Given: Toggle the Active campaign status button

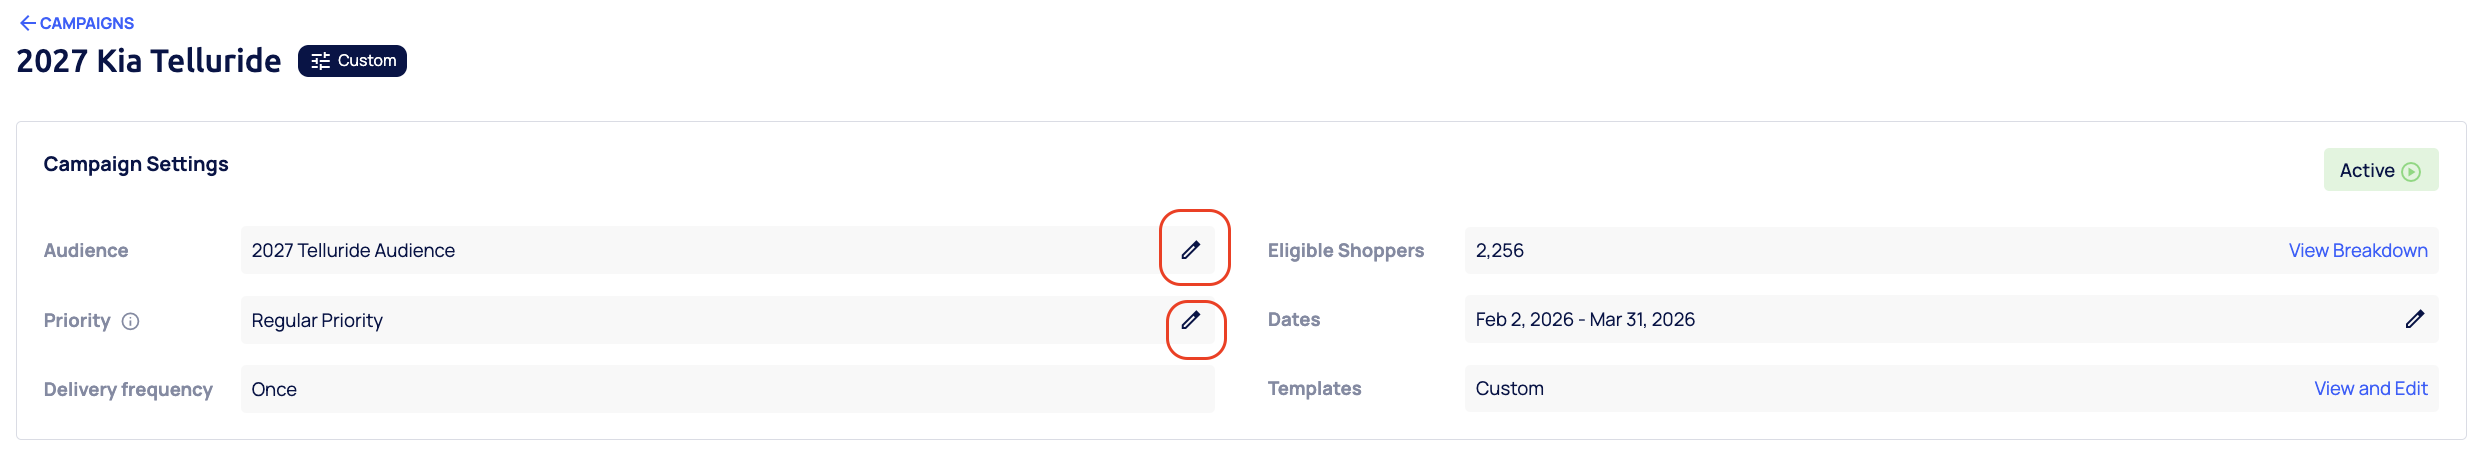Looking at the screenshot, I should tap(2379, 170).
